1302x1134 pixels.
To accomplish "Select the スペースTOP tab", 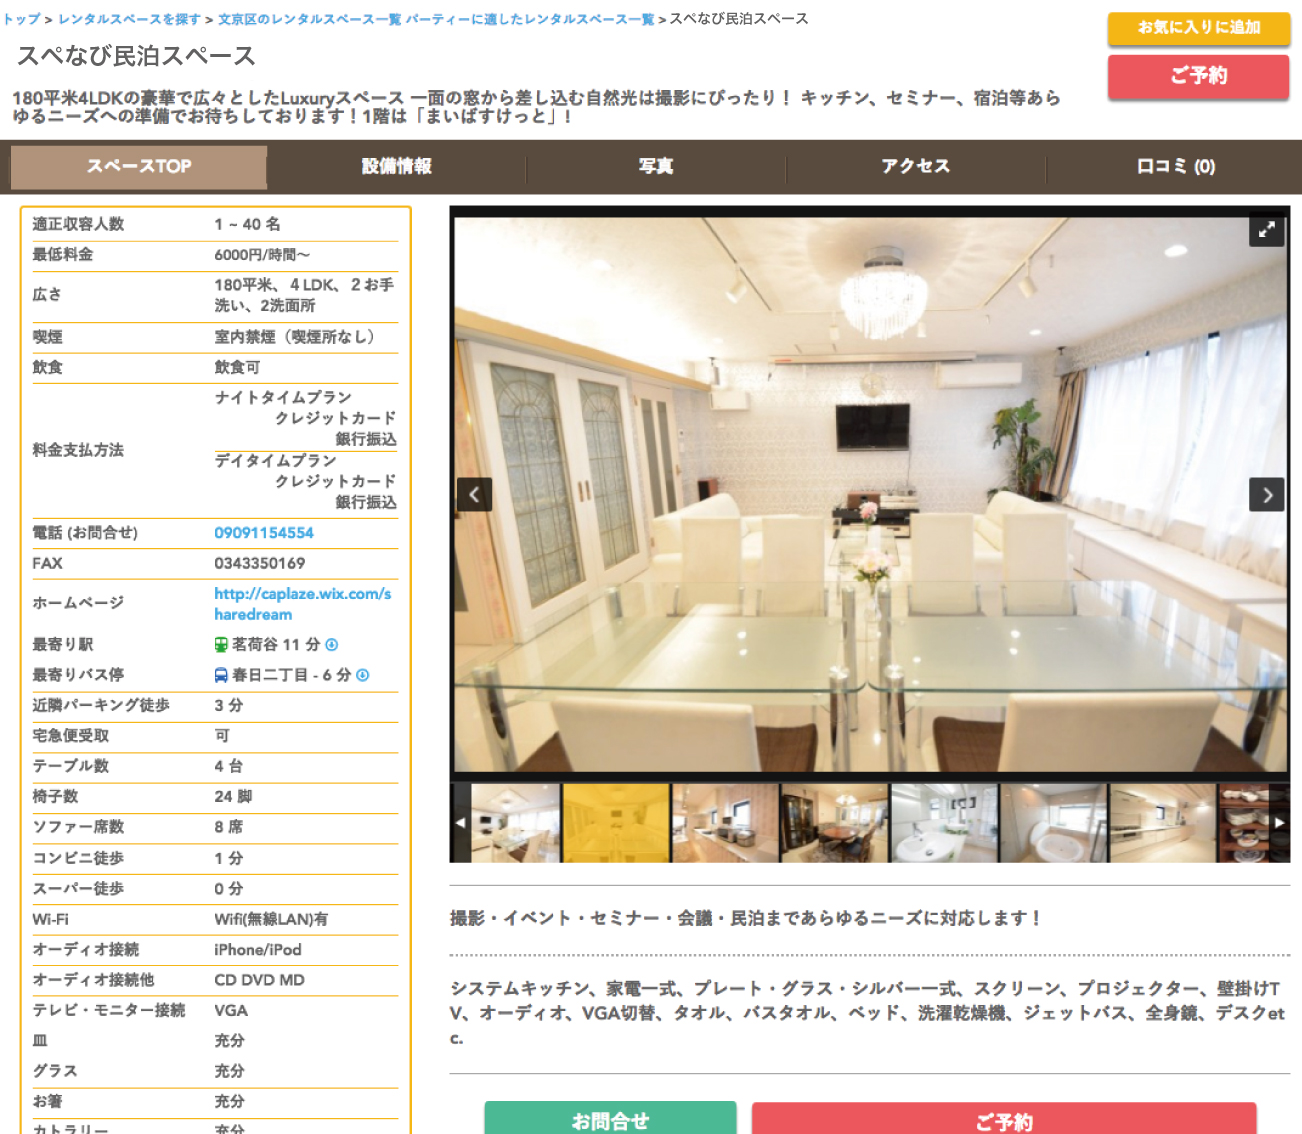I will point(139,167).
